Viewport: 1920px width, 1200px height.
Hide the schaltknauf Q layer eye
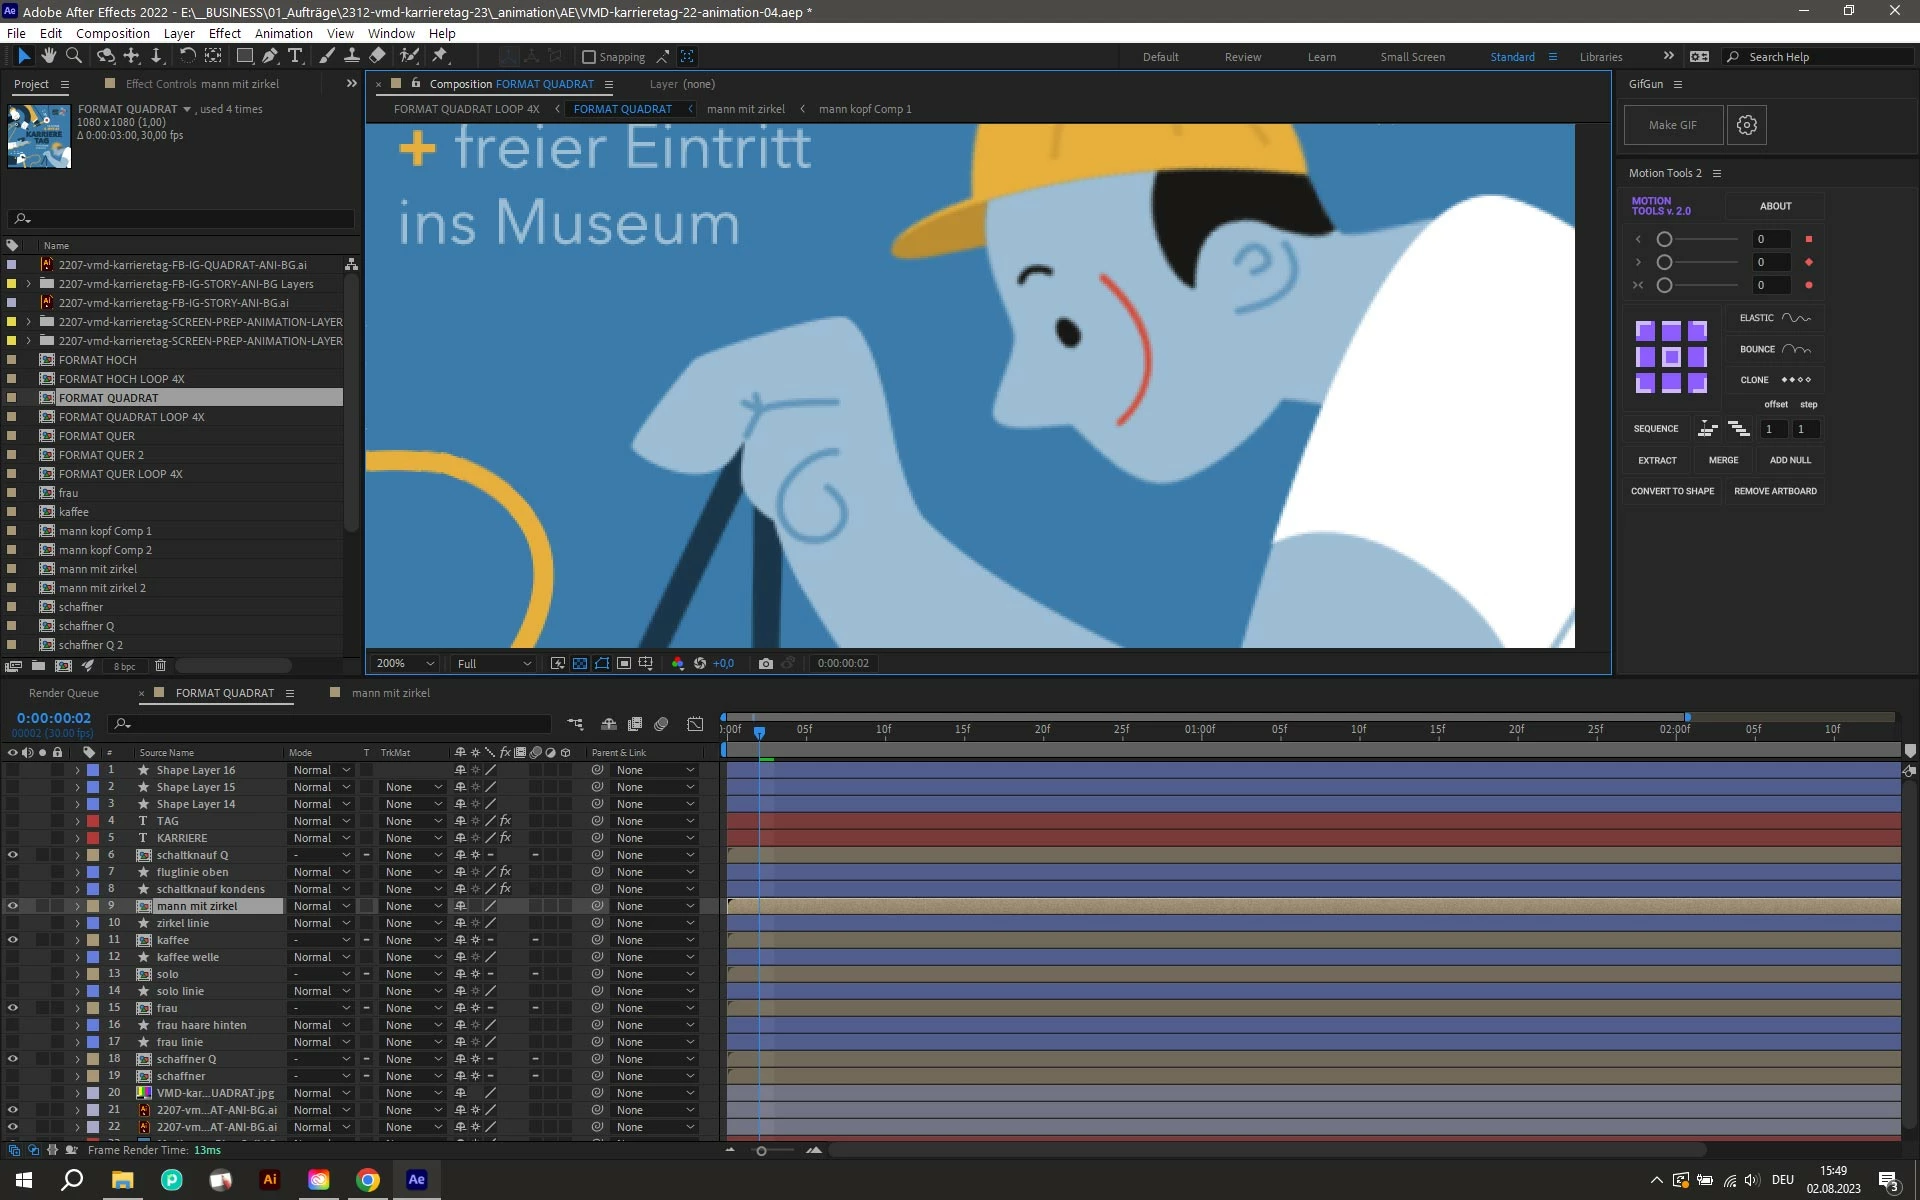[13, 855]
